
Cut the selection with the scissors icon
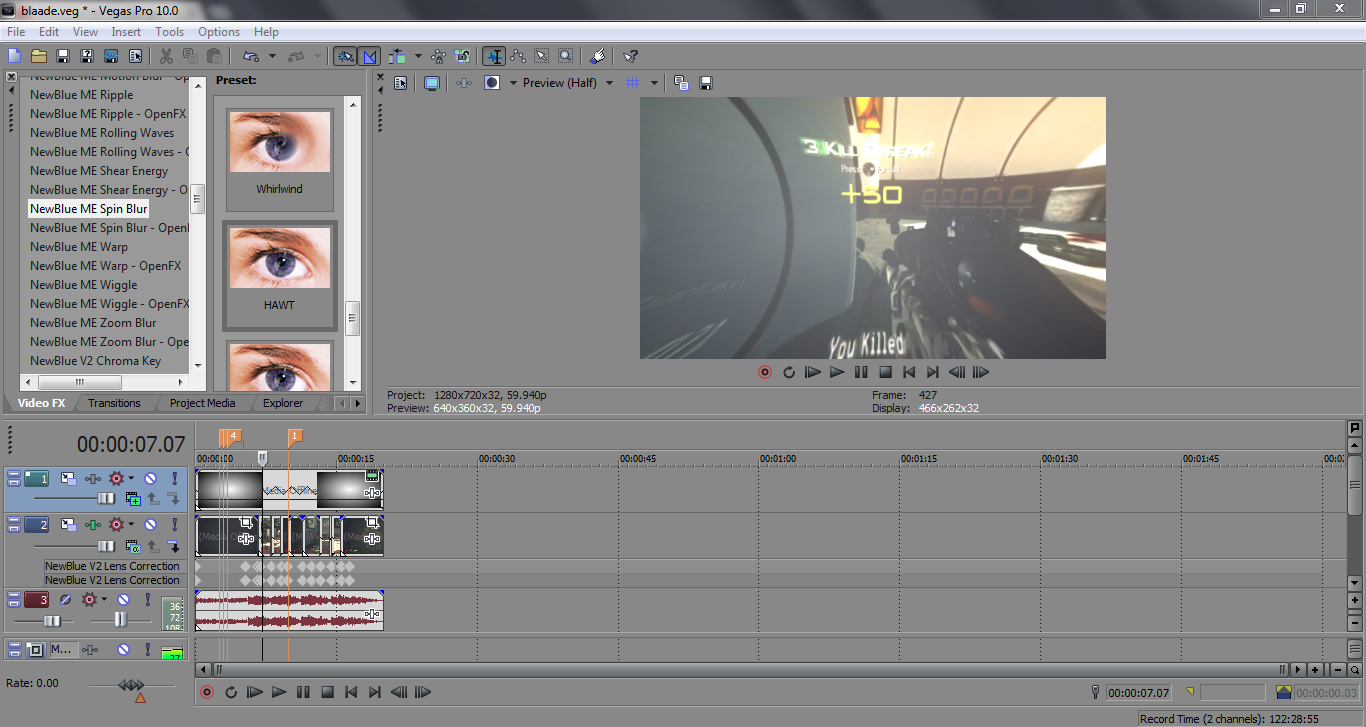(166, 56)
